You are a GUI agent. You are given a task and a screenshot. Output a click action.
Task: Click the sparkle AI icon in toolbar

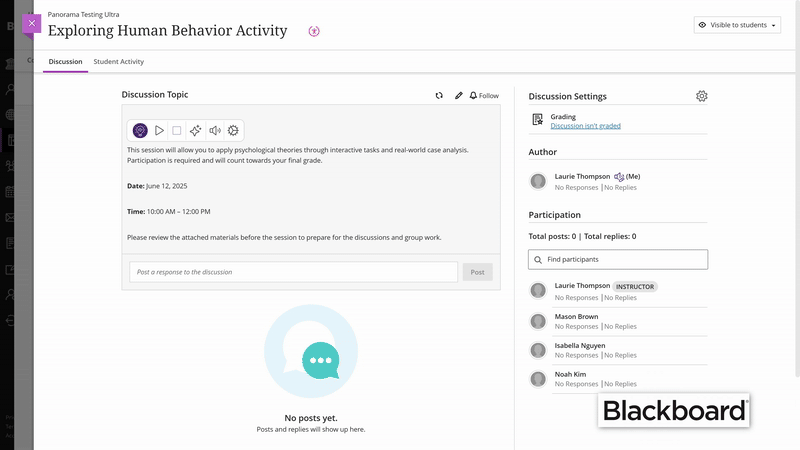click(196, 130)
